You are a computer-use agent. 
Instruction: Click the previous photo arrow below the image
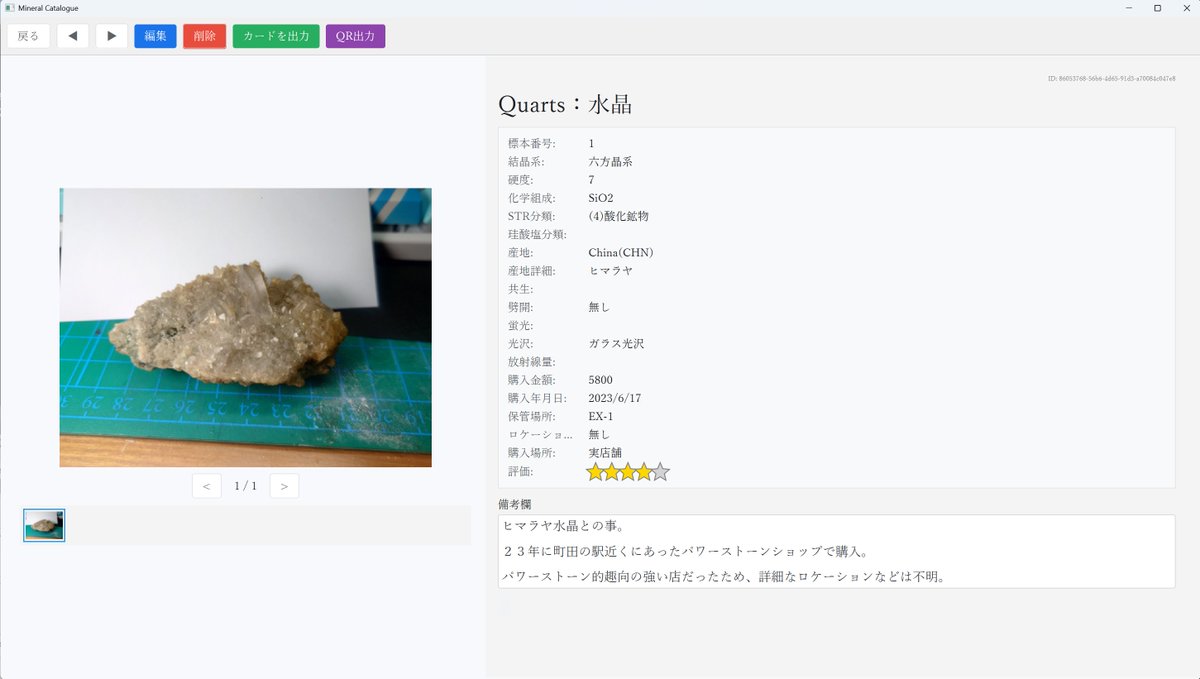point(206,485)
